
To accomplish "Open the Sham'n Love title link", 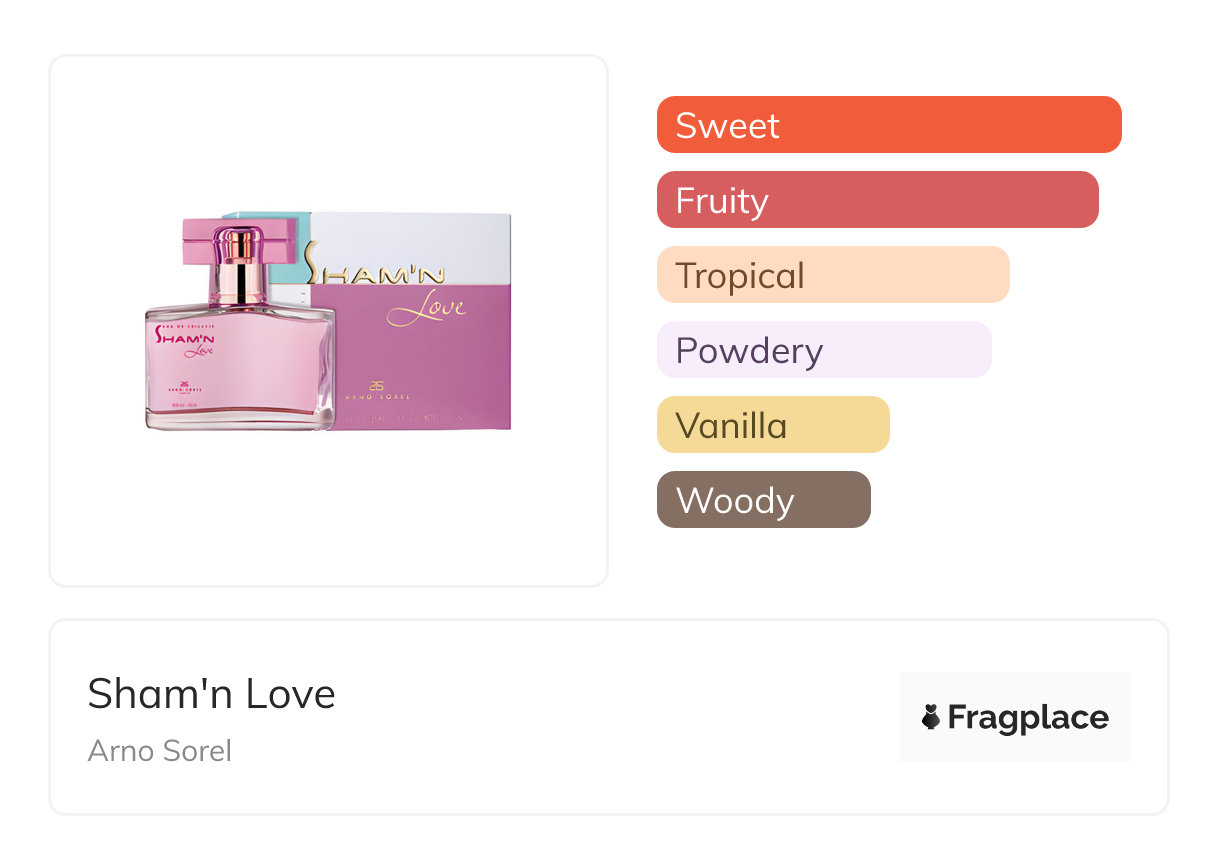I will point(212,694).
